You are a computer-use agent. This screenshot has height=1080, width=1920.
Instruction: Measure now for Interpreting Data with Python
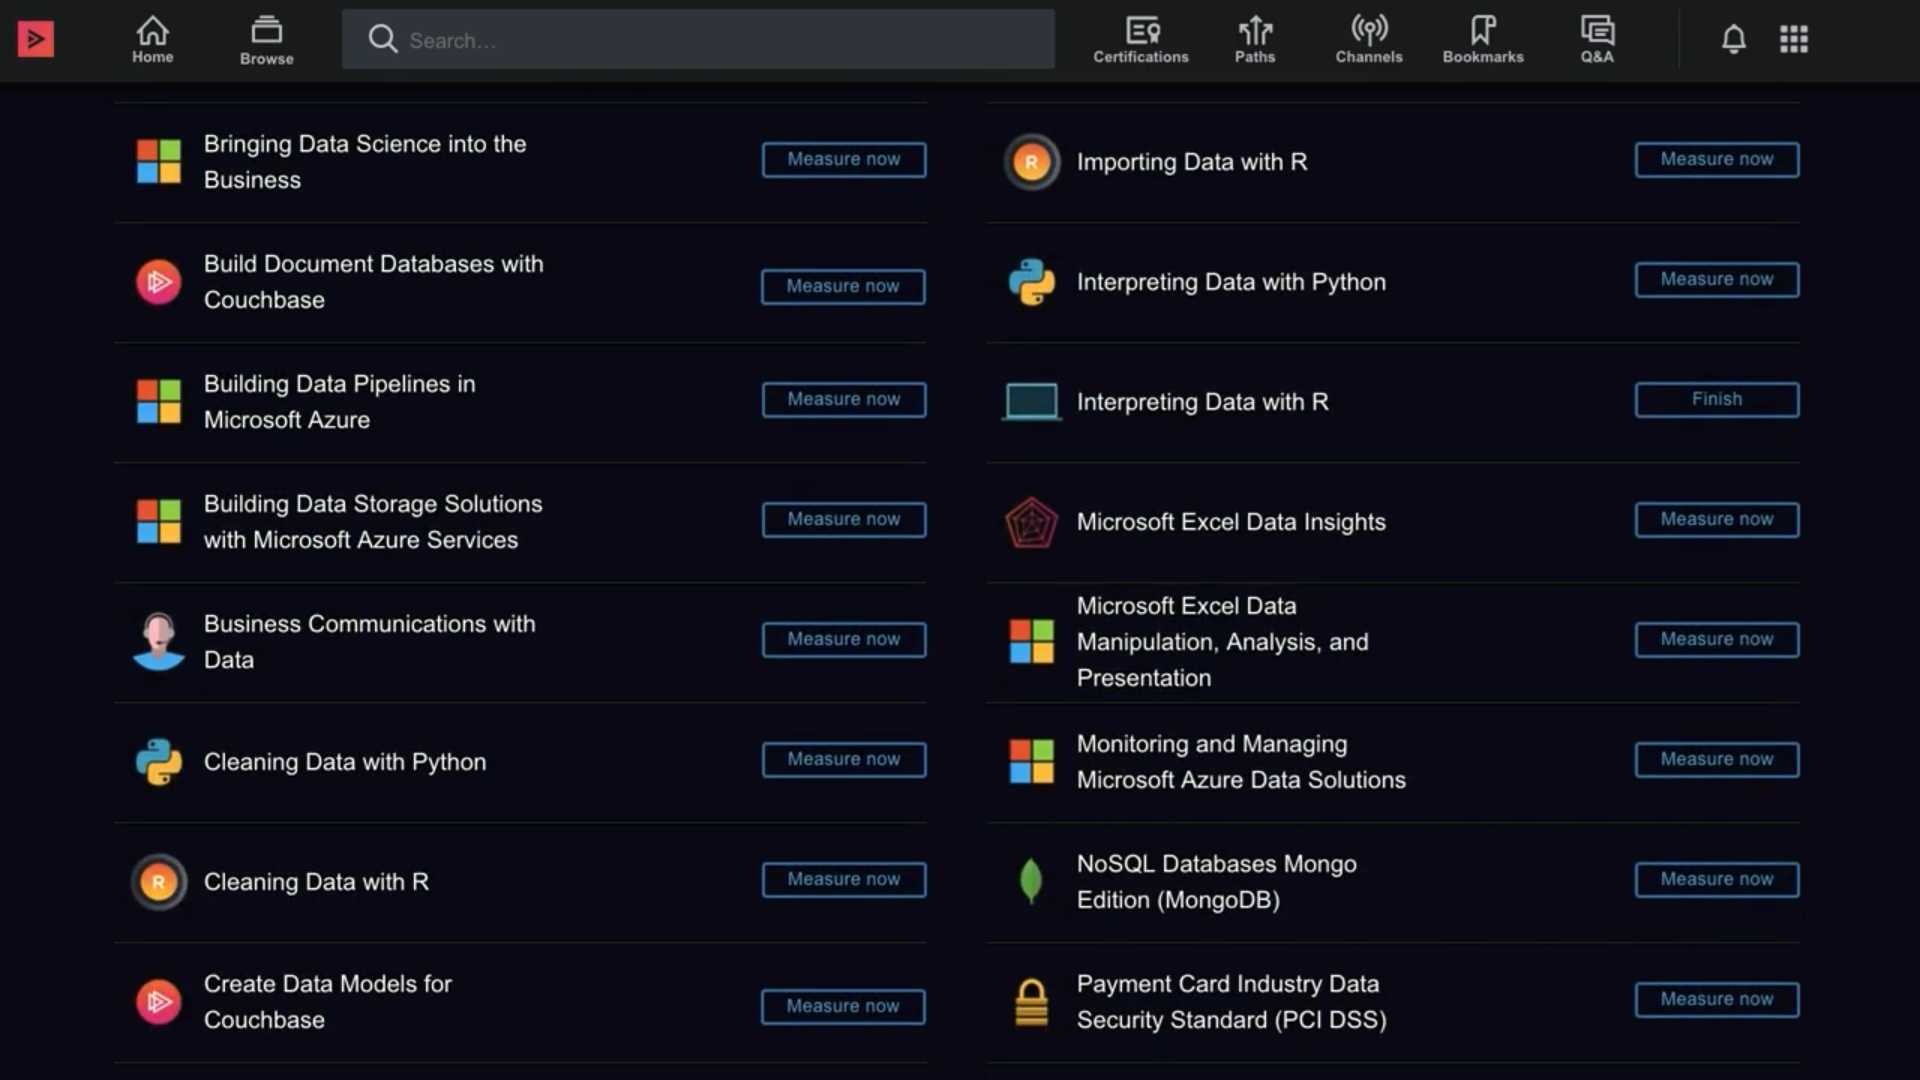[x=1717, y=280]
